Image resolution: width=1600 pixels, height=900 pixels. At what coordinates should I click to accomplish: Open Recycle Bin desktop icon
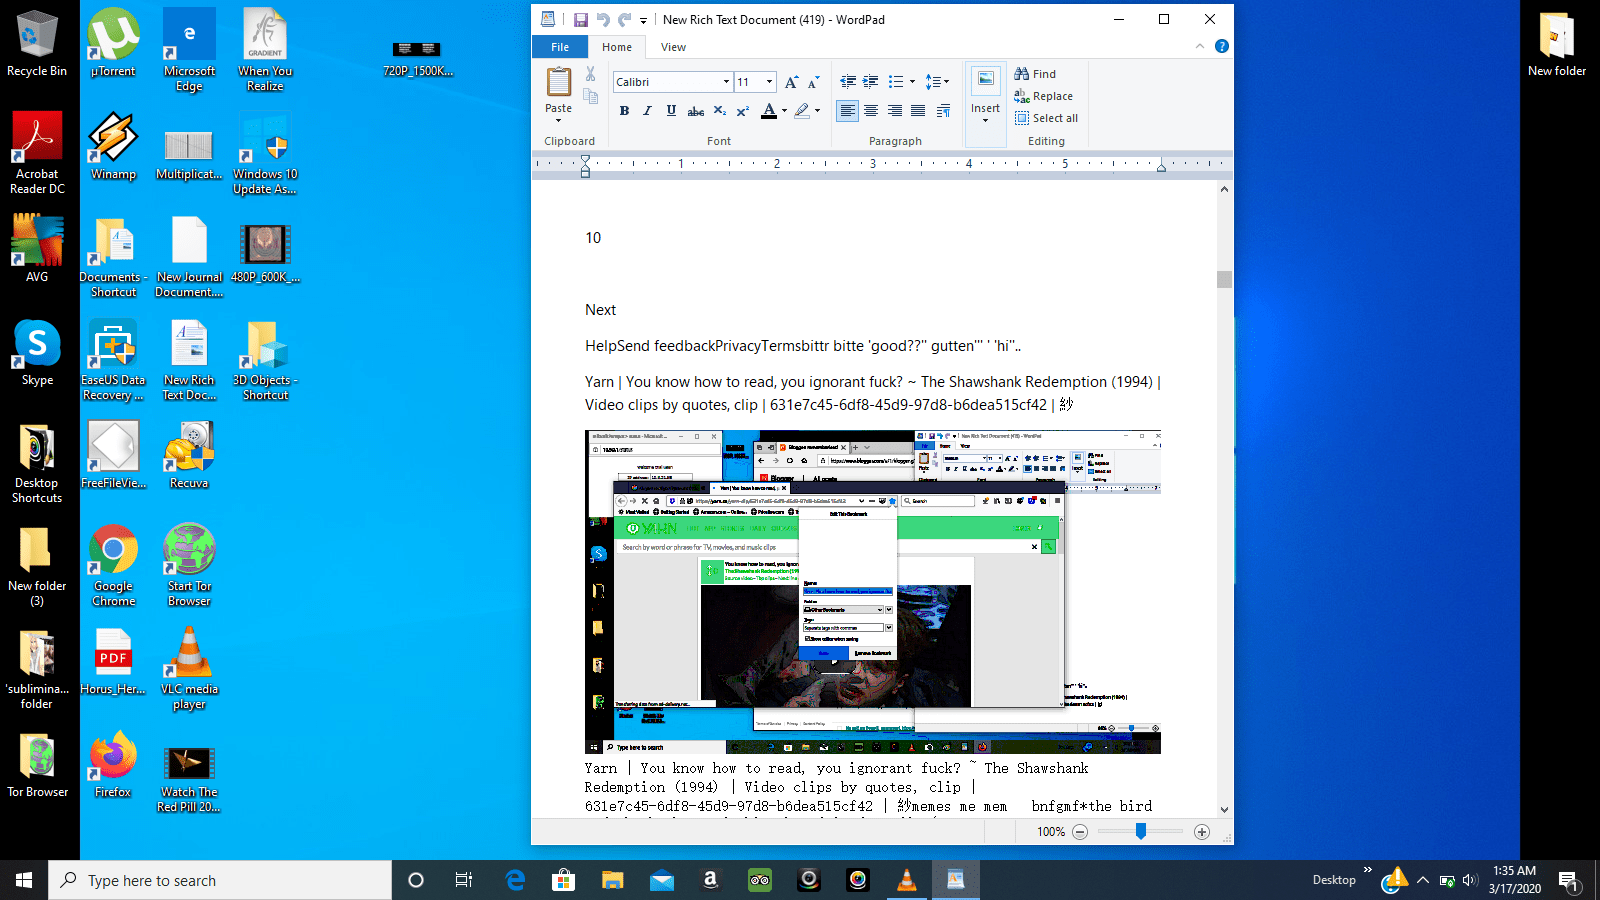(x=37, y=44)
